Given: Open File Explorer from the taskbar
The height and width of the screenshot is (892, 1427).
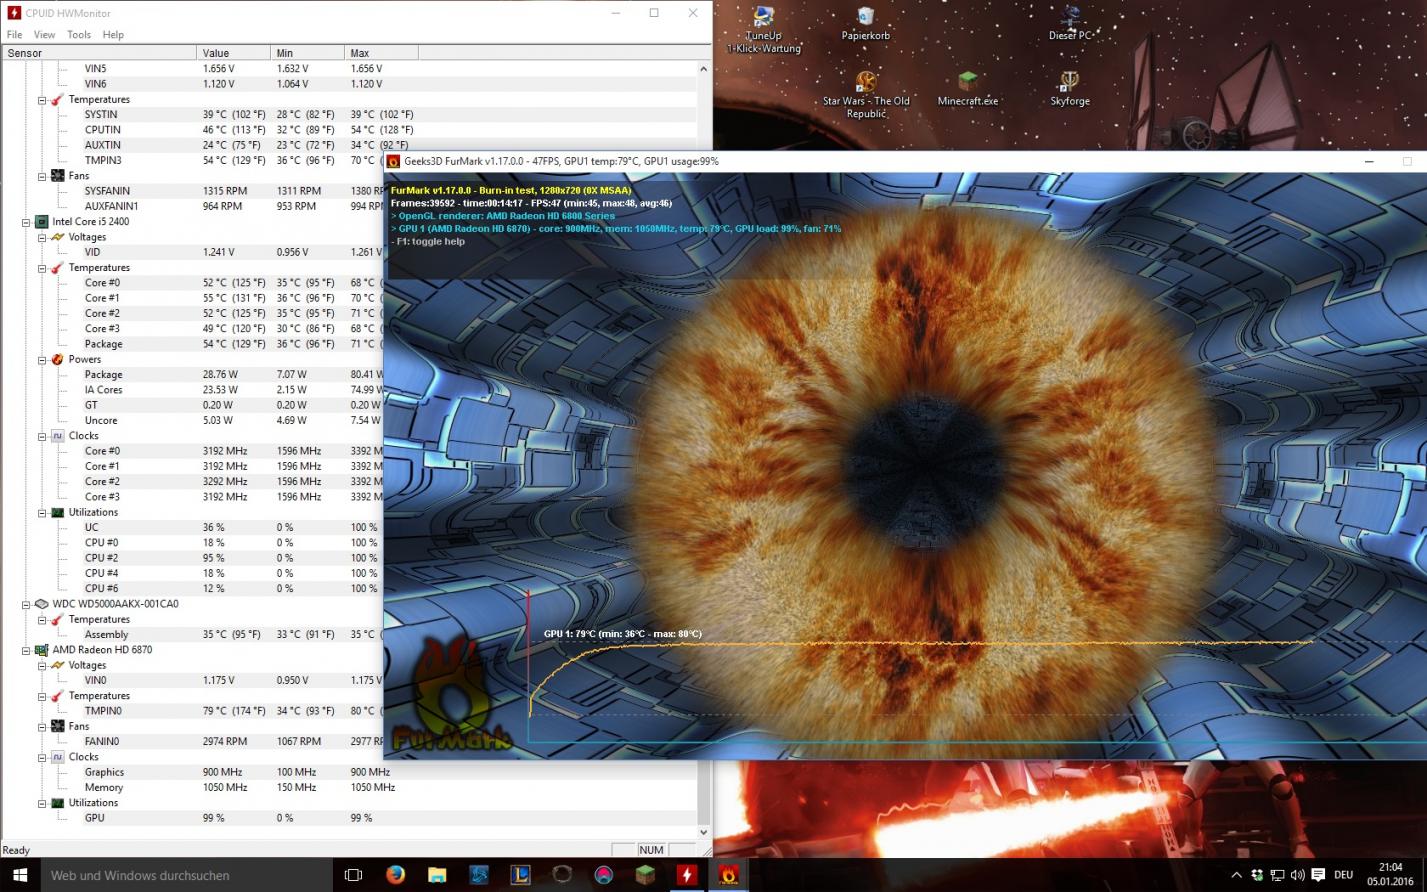Looking at the screenshot, I should click(437, 875).
